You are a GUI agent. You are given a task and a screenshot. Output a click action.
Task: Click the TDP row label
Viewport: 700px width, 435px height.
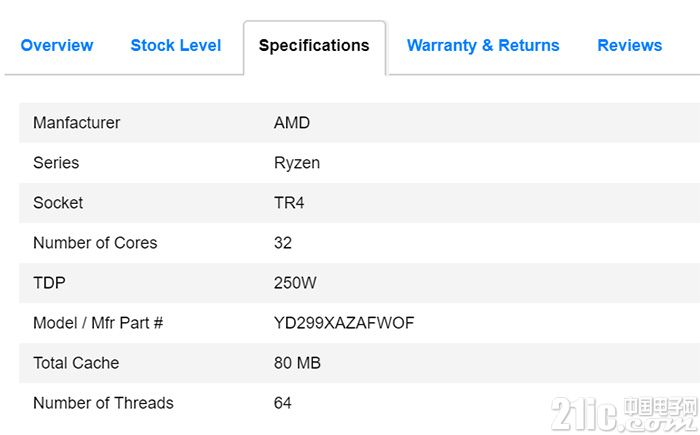pyautogui.click(x=49, y=283)
